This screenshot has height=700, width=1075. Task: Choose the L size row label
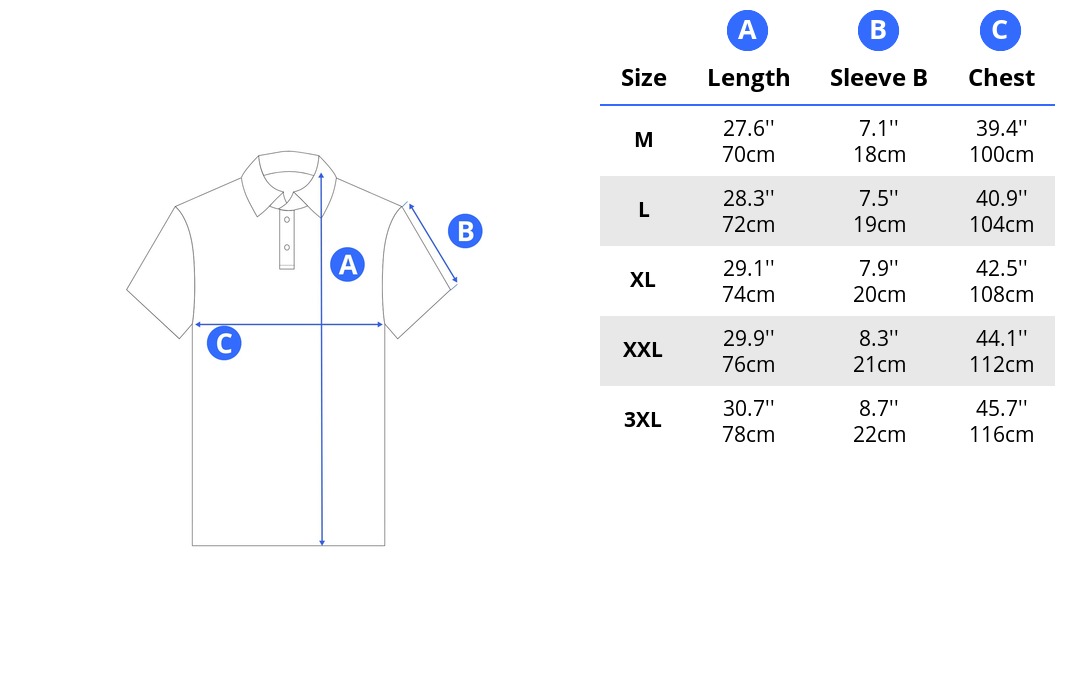(644, 210)
